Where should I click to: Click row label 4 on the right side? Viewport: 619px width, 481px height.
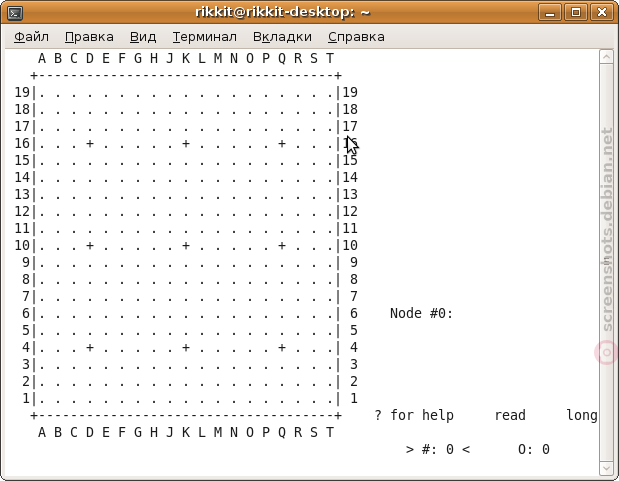point(354,348)
